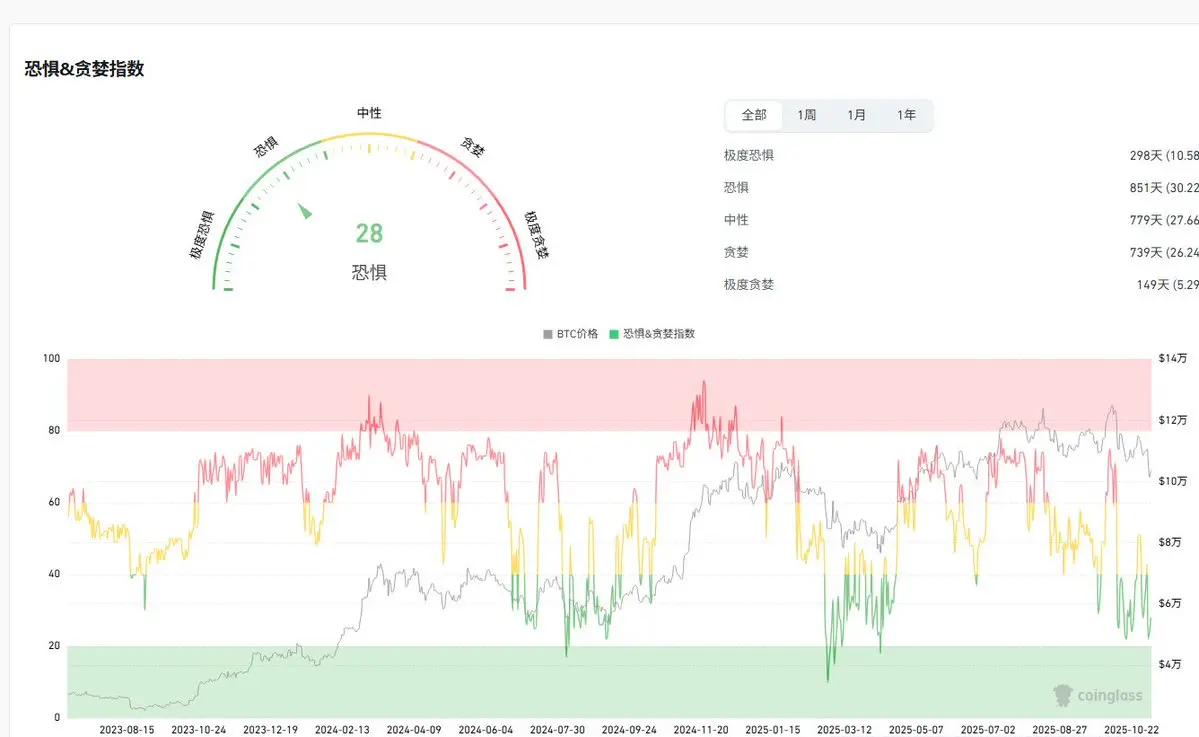The image size is (1199, 737).
Task: Click the 2023-10-24 x-axis date
Action: click(x=199, y=730)
